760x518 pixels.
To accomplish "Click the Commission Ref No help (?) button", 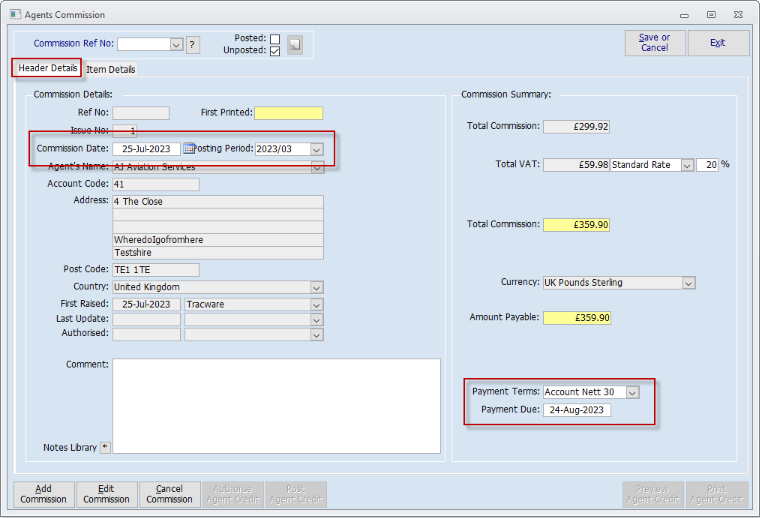I will [x=193, y=44].
